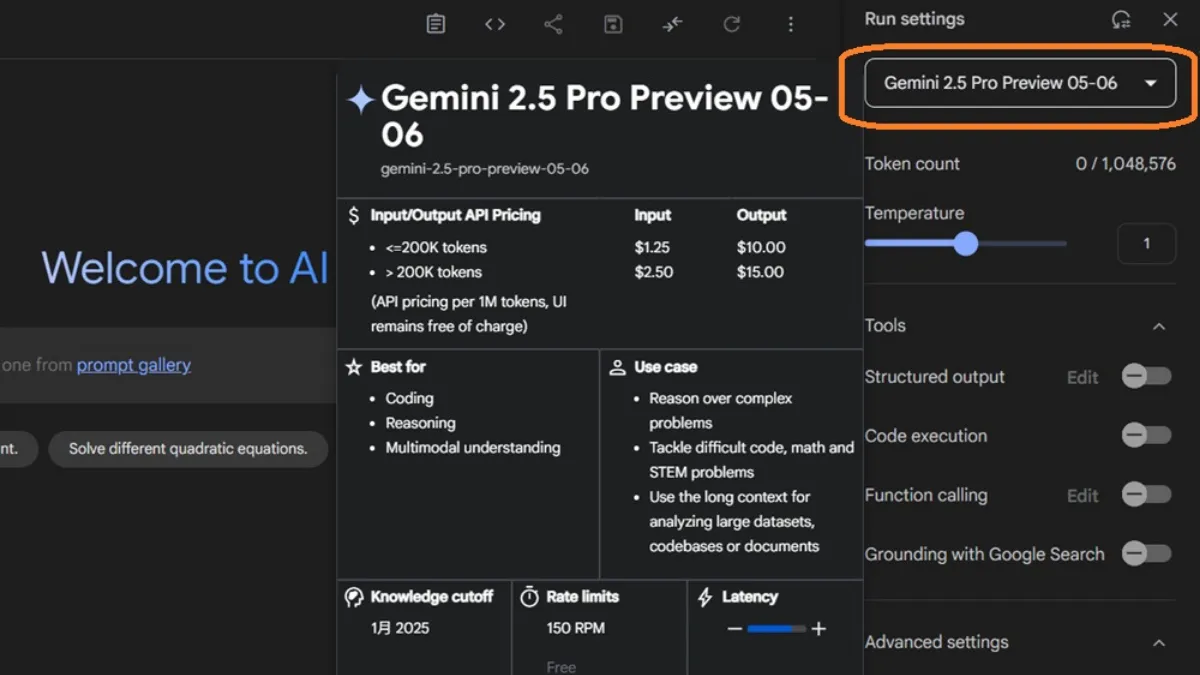This screenshot has width=1200, height=675.
Task: Click the '$10.00' output price
Action: click(x=761, y=247)
